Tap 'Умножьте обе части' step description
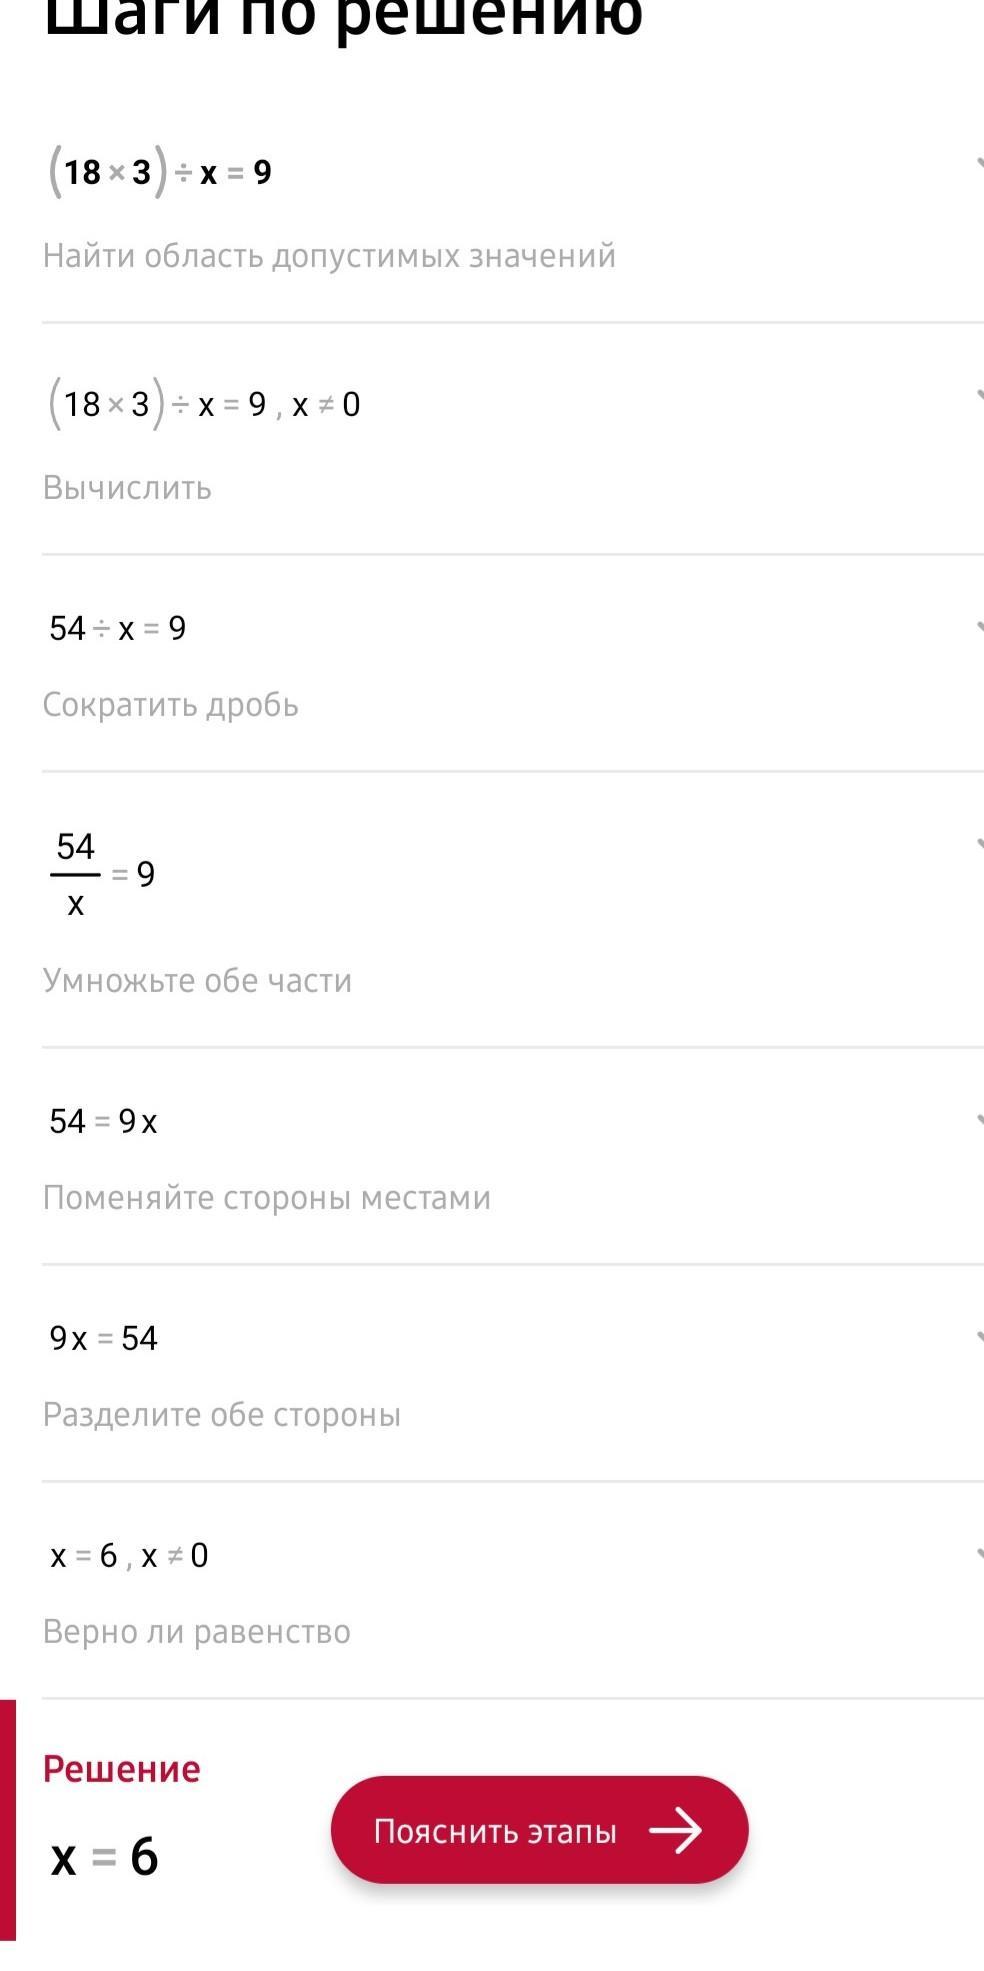This screenshot has height=1971, width=984. coord(197,980)
